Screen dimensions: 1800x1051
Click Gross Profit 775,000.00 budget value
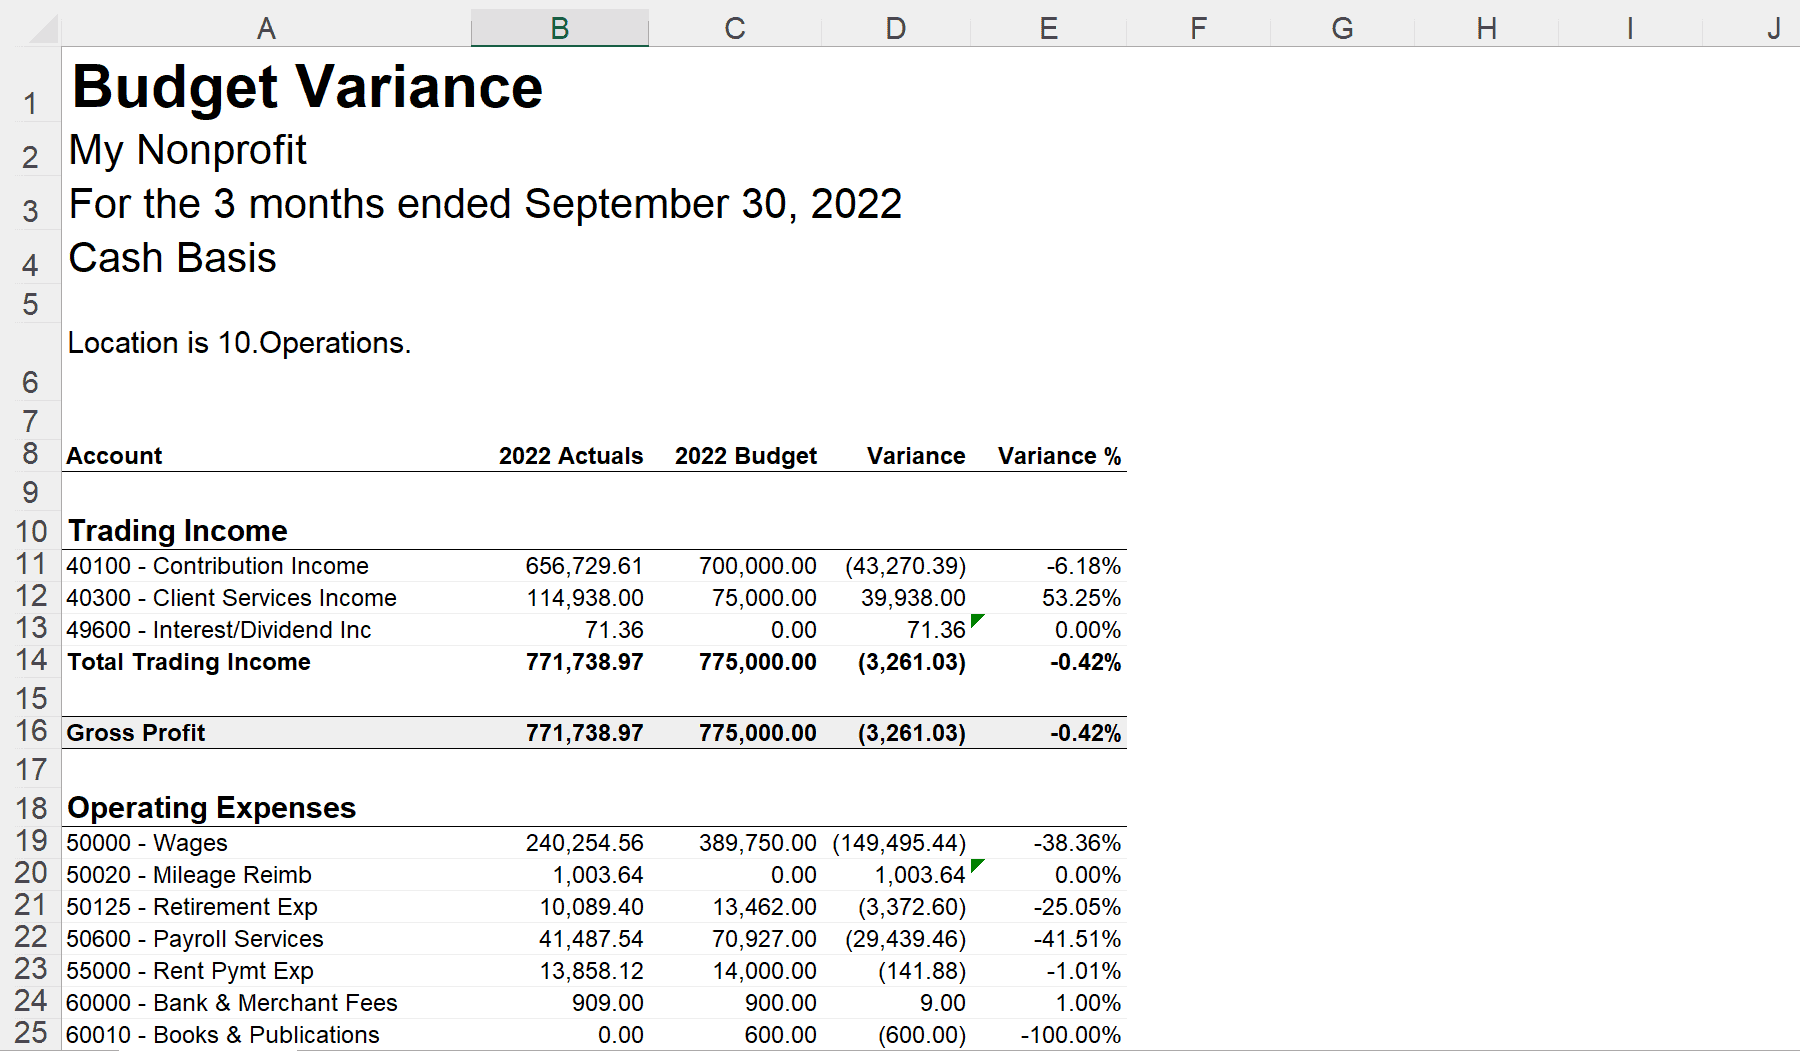tap(757, 733)
